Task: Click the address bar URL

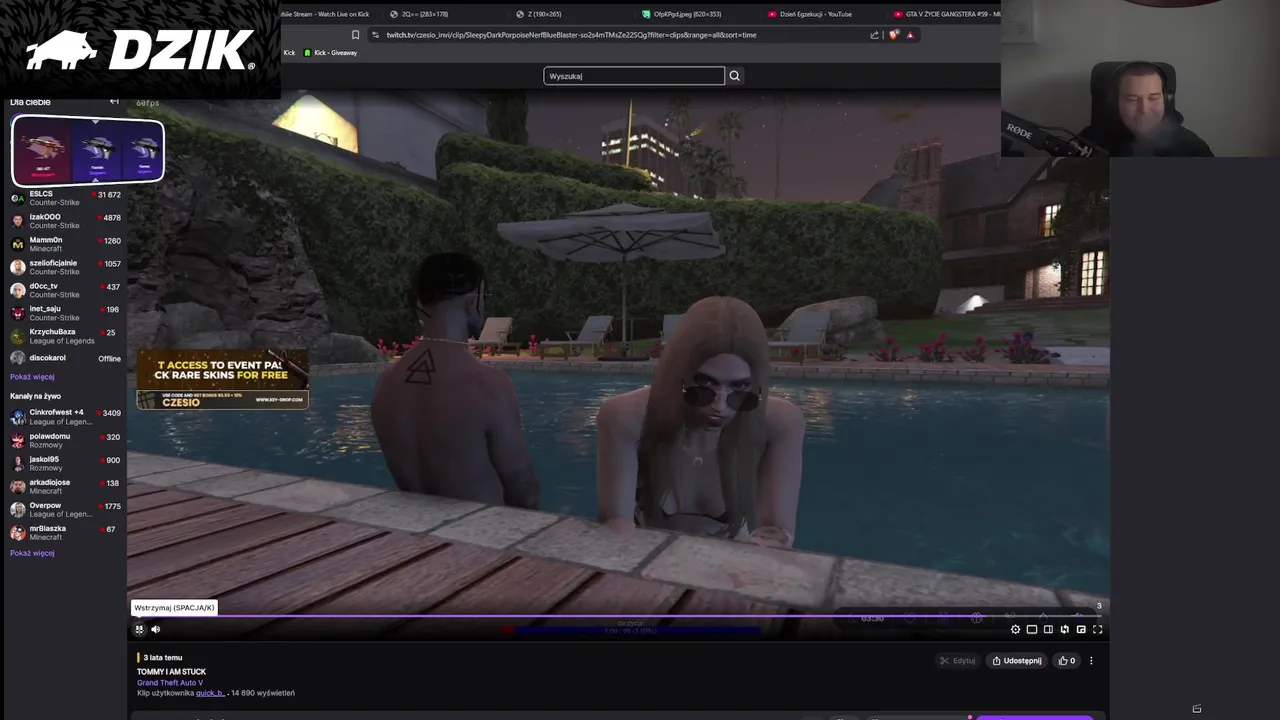Action: pos(571,35)
